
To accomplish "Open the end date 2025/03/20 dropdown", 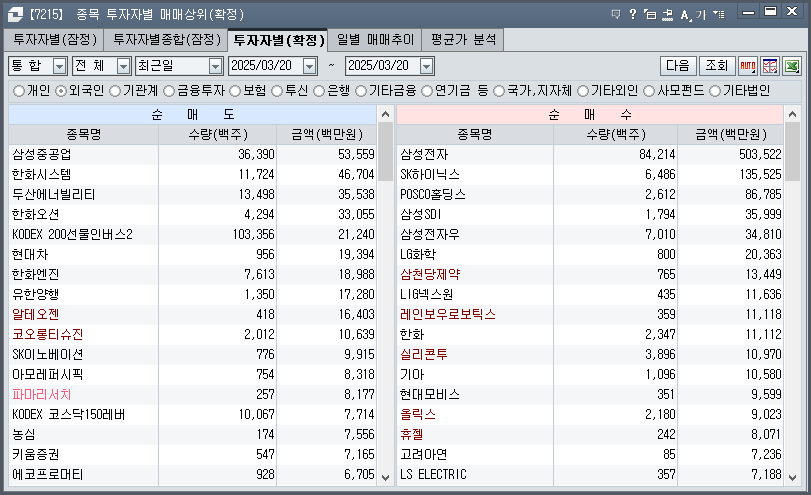I will pyautogui.click(x=426, y=66).
